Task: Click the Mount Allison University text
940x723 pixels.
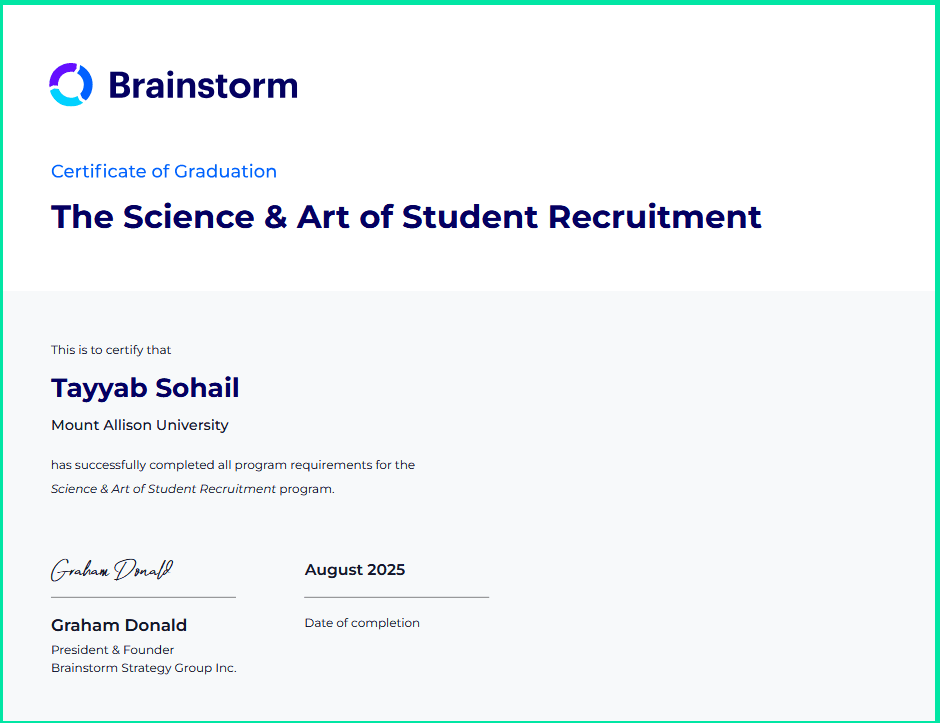Action: pyautogui.click(x=140, y=425)
